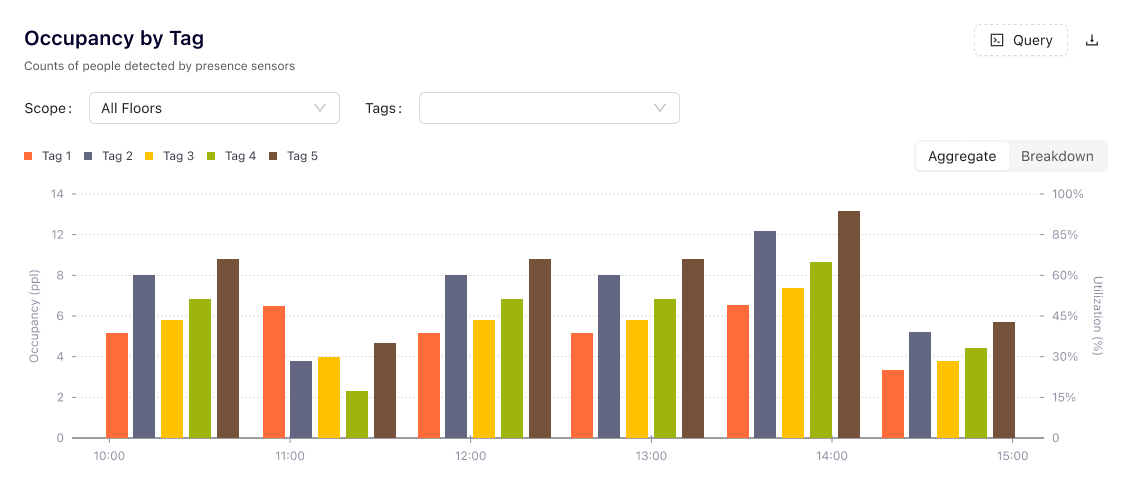
Task: Switch to the Aggregate view
Action: coord(962,156)
